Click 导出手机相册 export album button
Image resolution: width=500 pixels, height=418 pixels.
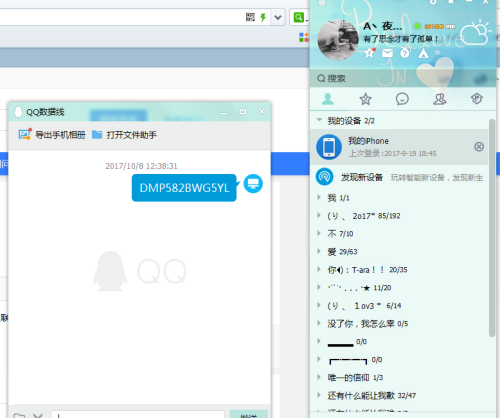coord(52,135)
